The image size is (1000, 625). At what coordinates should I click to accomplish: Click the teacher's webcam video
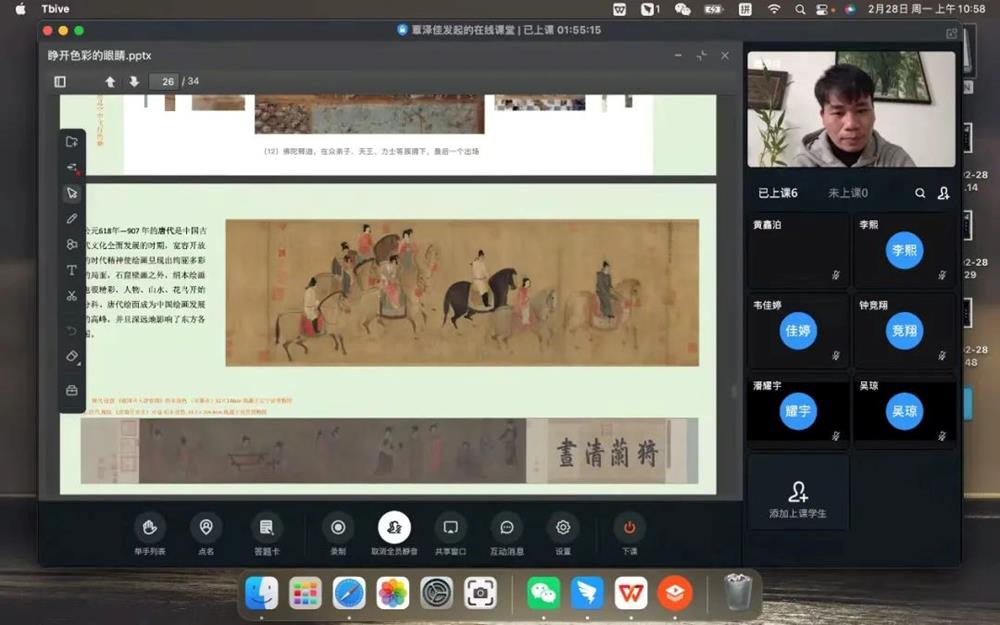point(851,109)
